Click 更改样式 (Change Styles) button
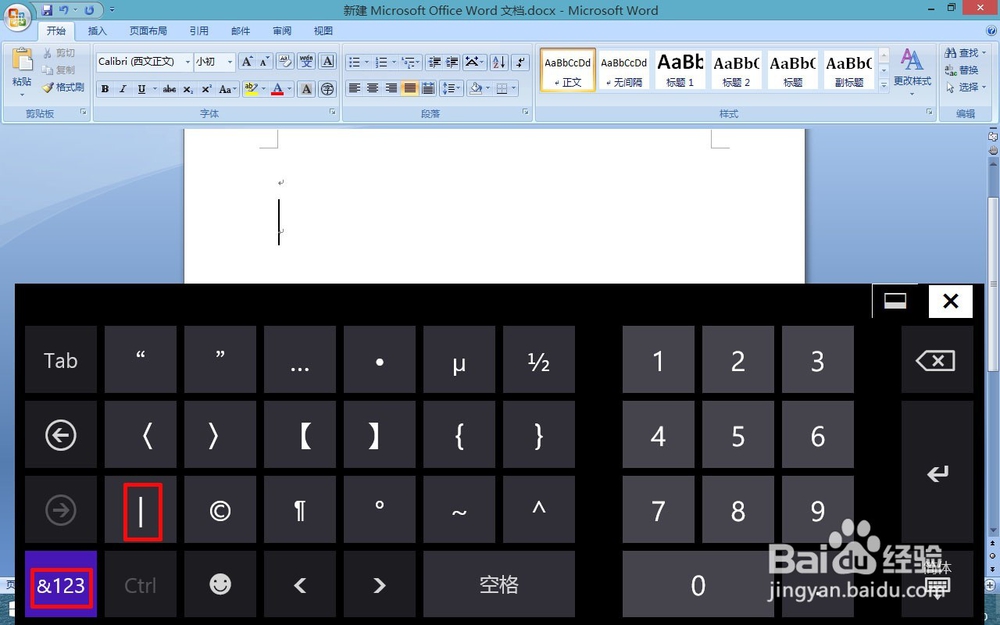1000x625 pixels. pos(912,71)
